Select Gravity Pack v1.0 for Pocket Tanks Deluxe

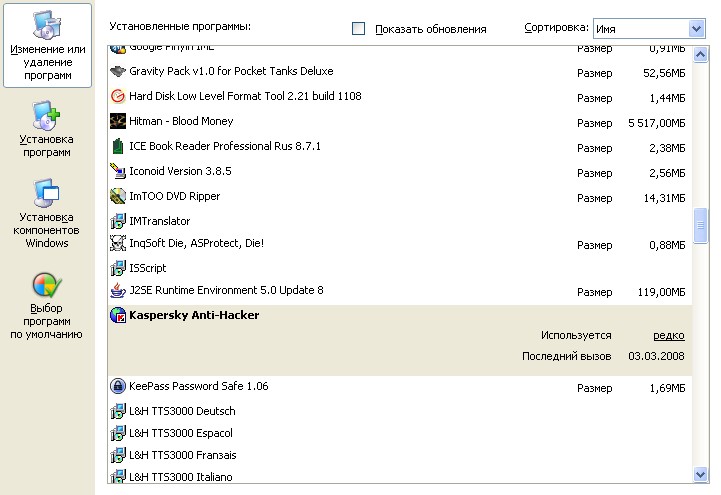coord(400,71)
